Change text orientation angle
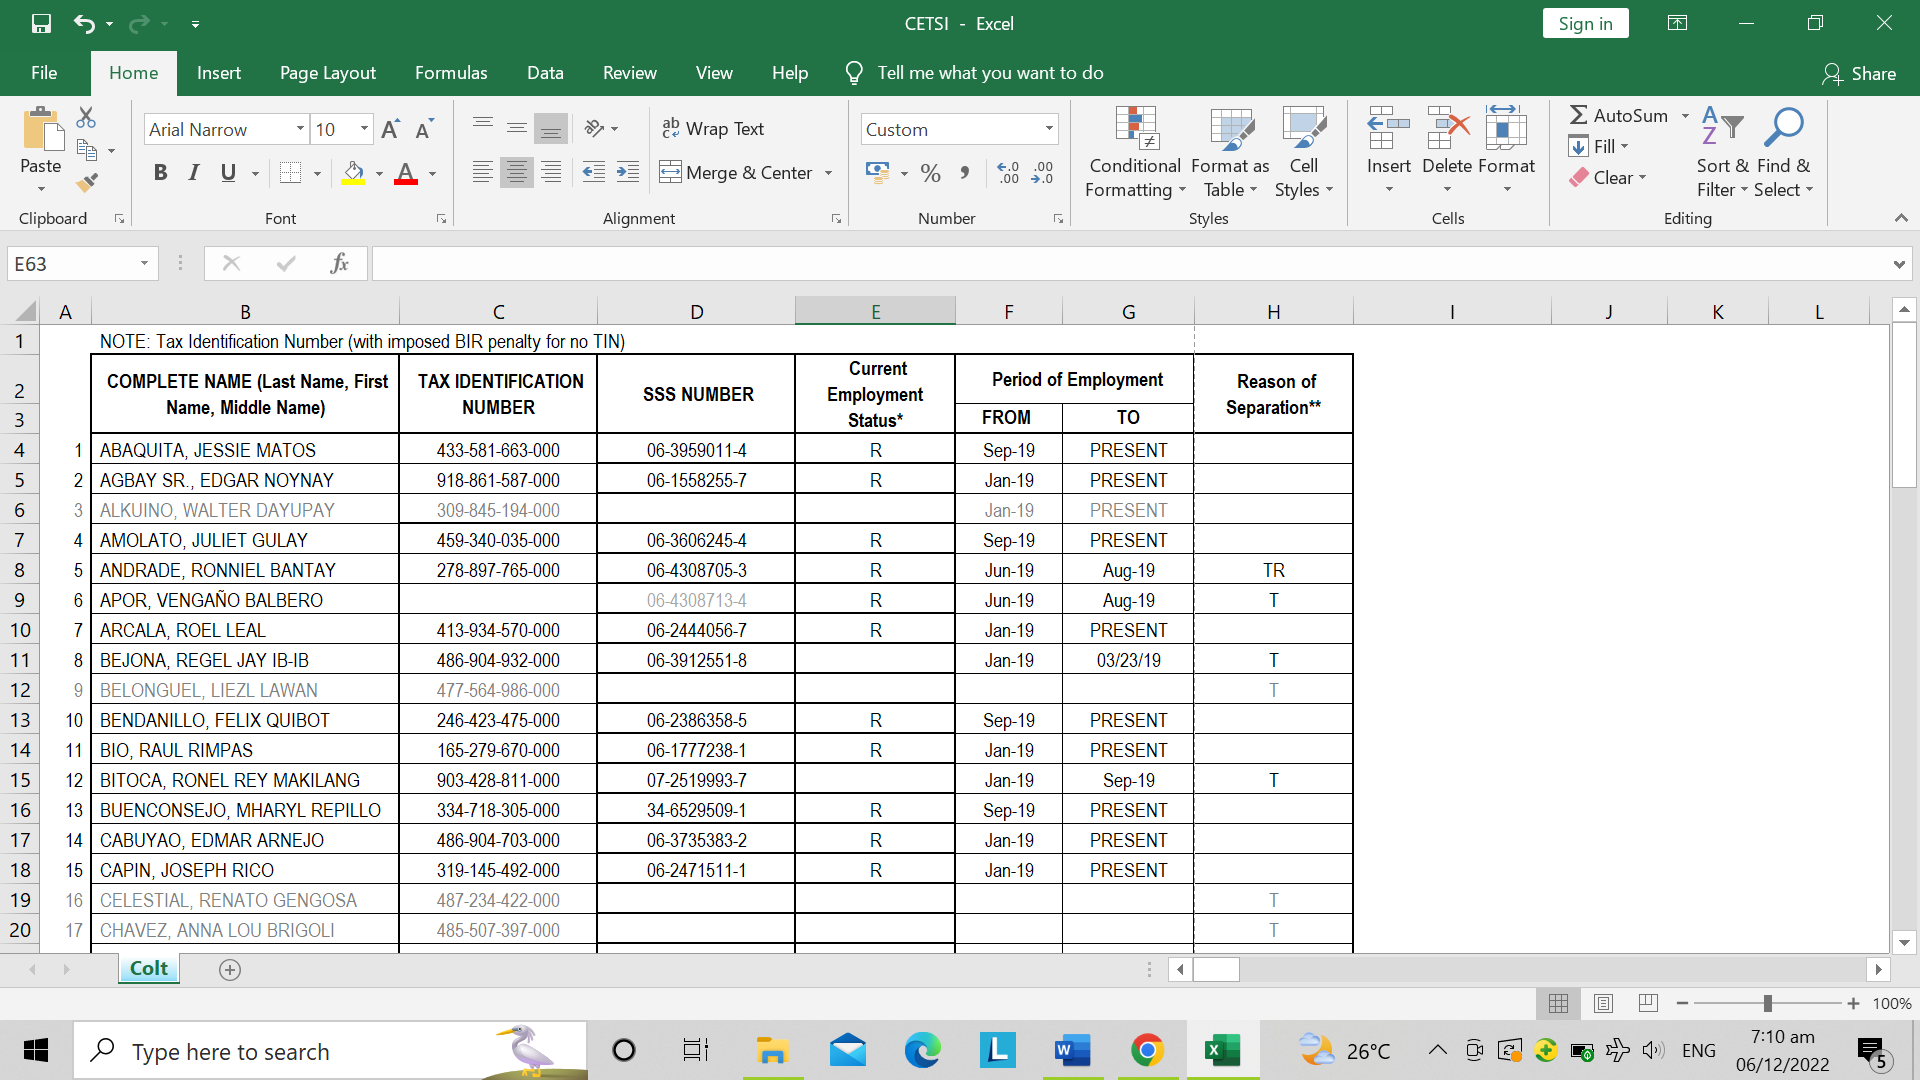The height and width of the screenshot is (1080, 1920). click(x=595, y=128)
